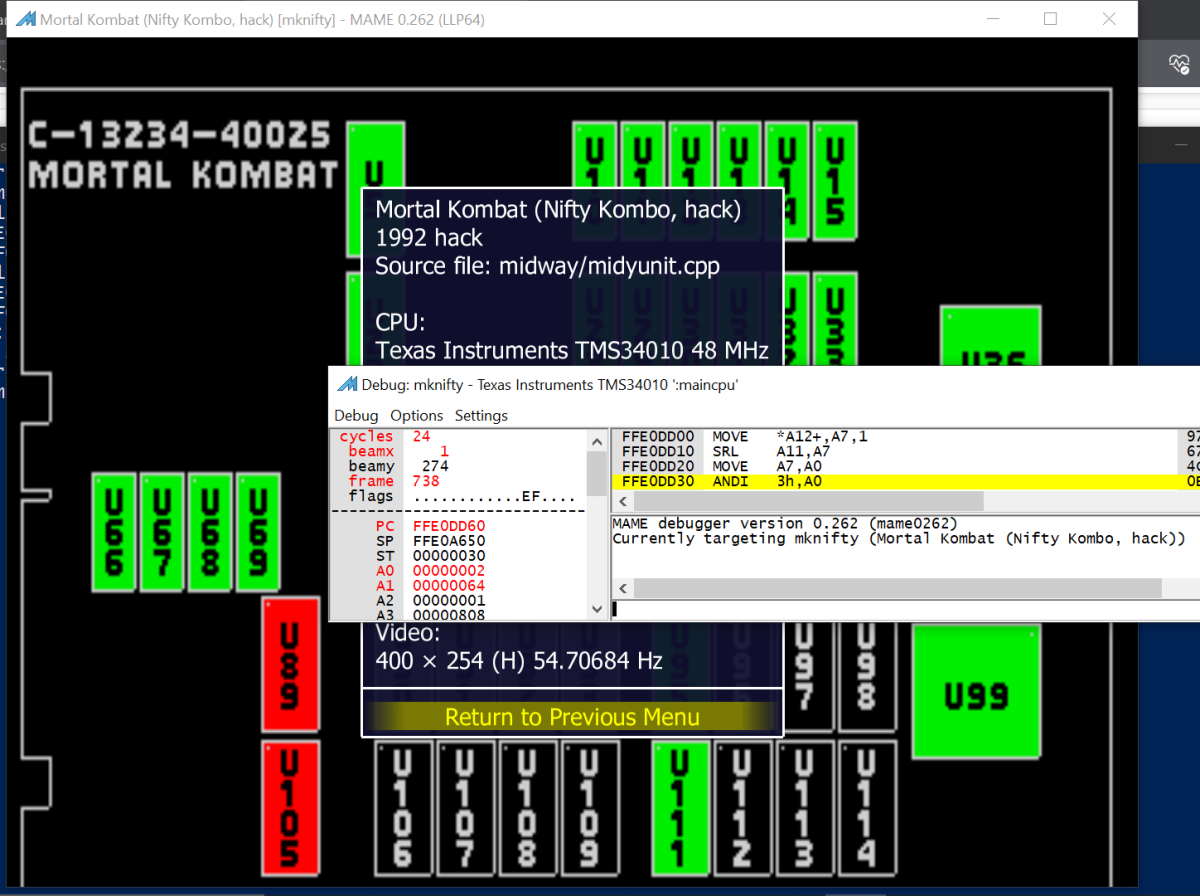The width and height of the screenshot is (1200, 896).
Task: Click the 400 × 254 video resolution line
Action: click(x=519, y=661)
